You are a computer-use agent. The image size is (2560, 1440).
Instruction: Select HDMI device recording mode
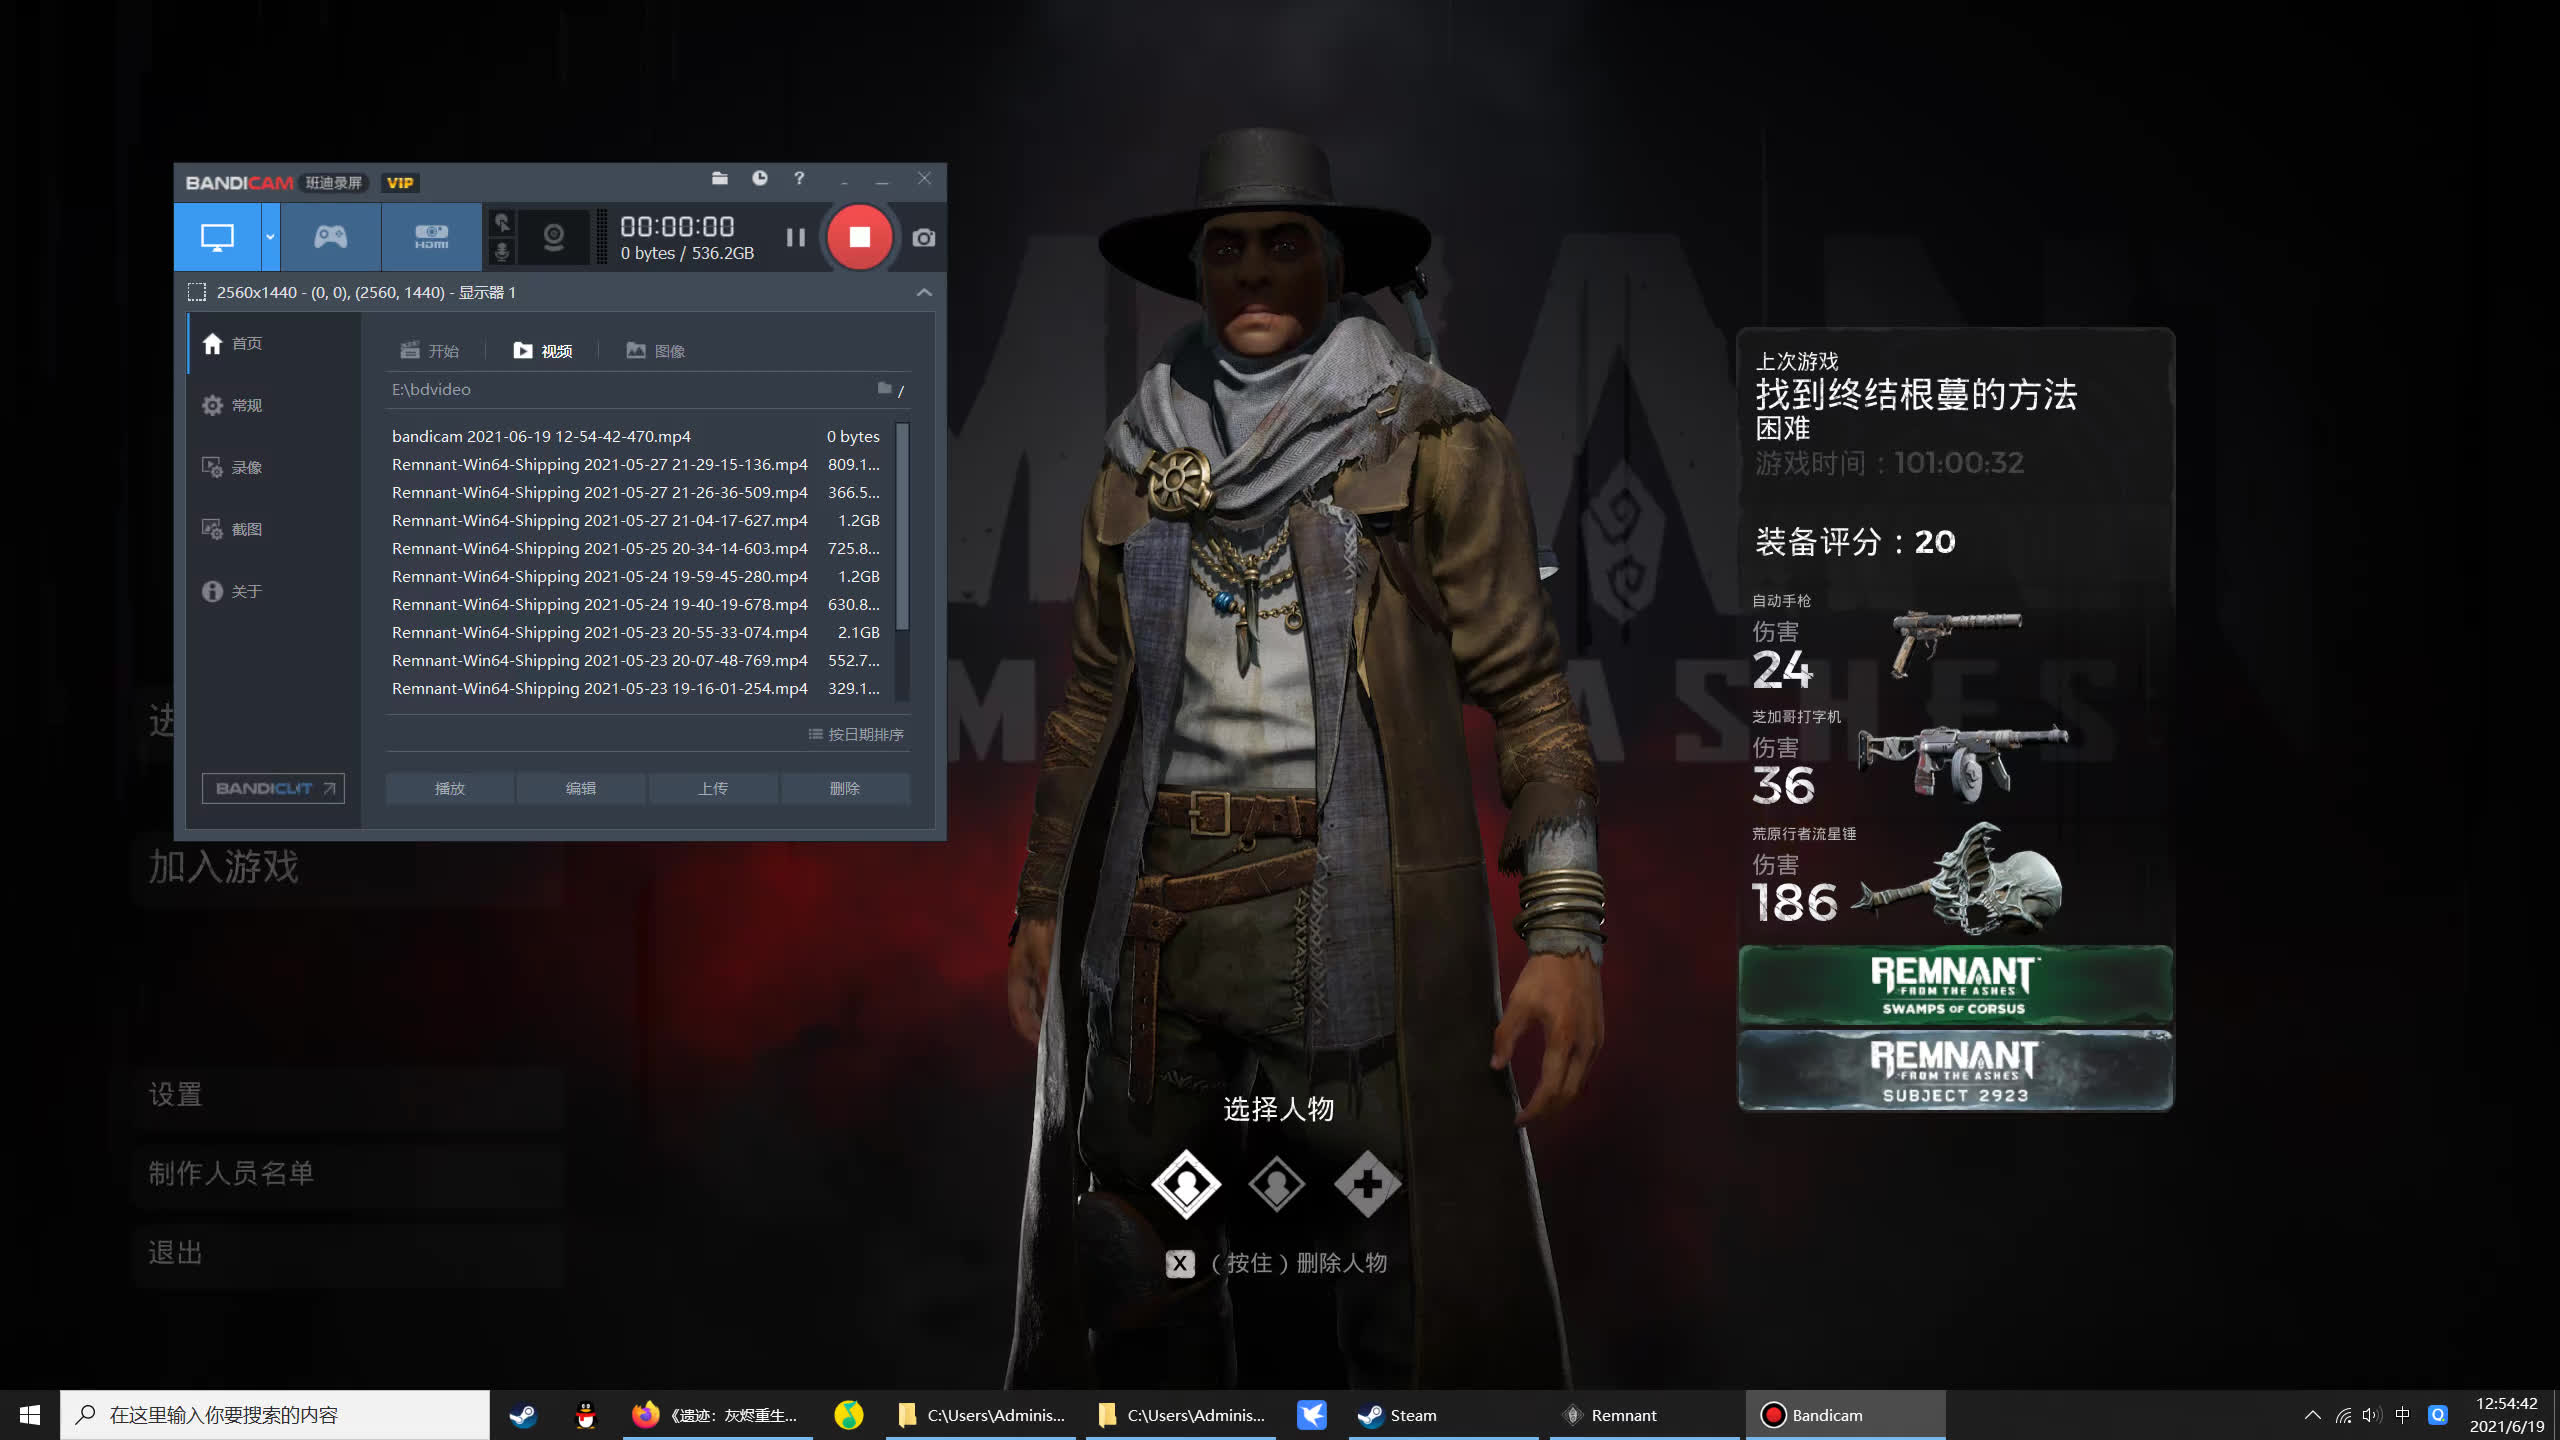(x=431, y=237)
